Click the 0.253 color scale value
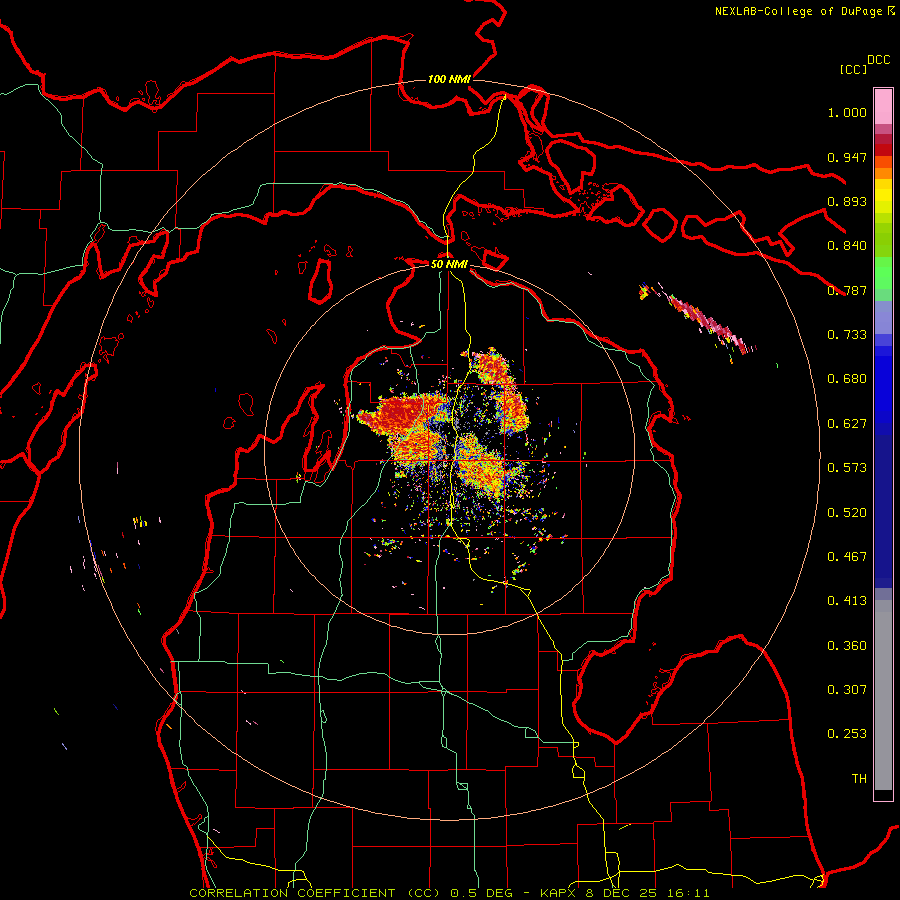 847,734
